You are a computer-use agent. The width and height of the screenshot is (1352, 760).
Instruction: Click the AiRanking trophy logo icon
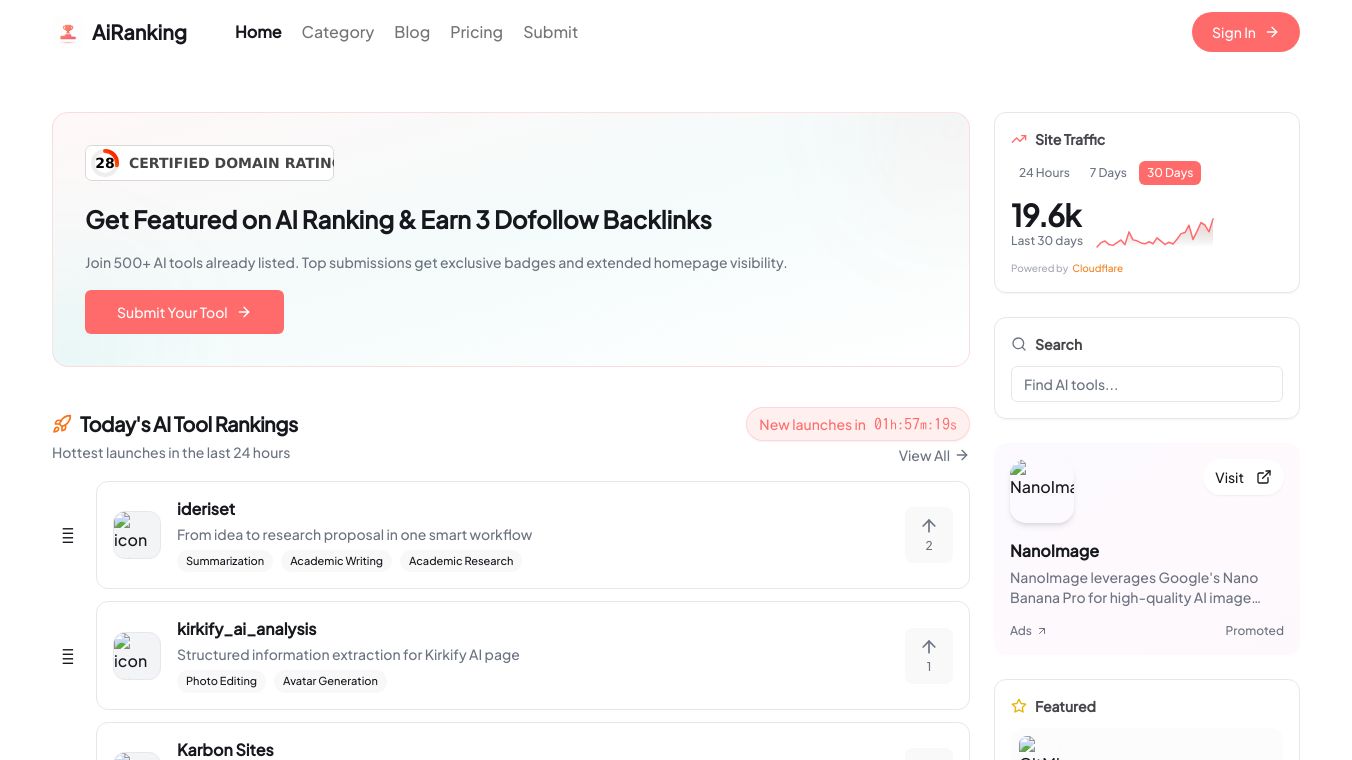67,31
